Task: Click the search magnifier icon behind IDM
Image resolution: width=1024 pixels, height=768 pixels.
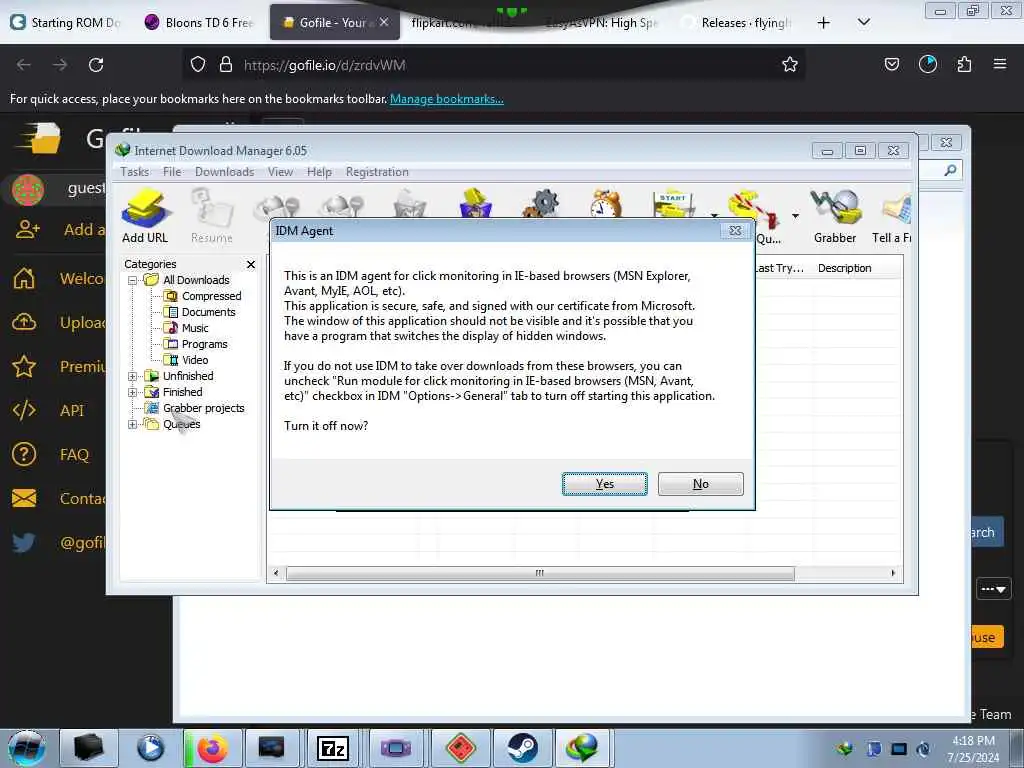Action: pos(950,170)
